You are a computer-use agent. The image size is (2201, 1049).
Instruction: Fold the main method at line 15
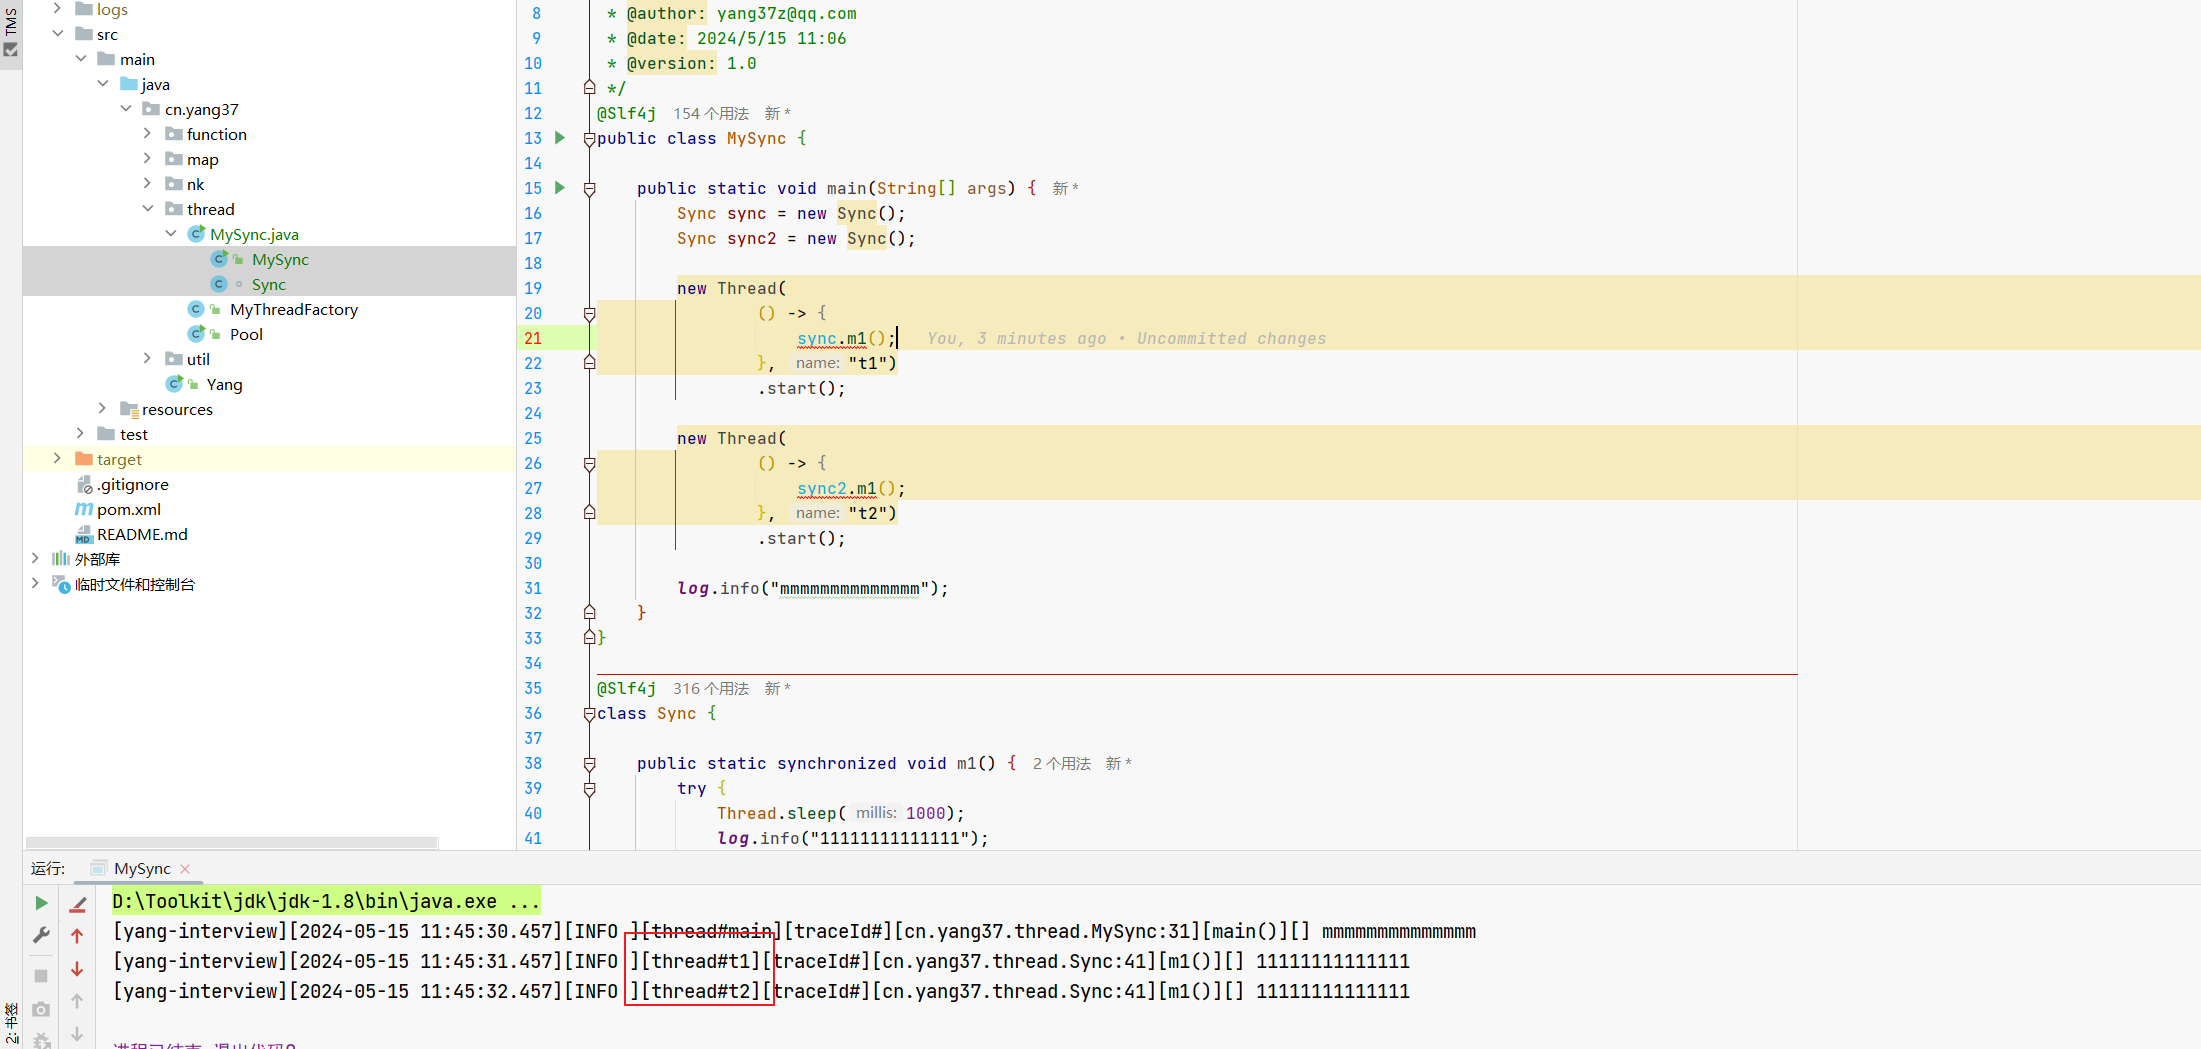point(589,189)
